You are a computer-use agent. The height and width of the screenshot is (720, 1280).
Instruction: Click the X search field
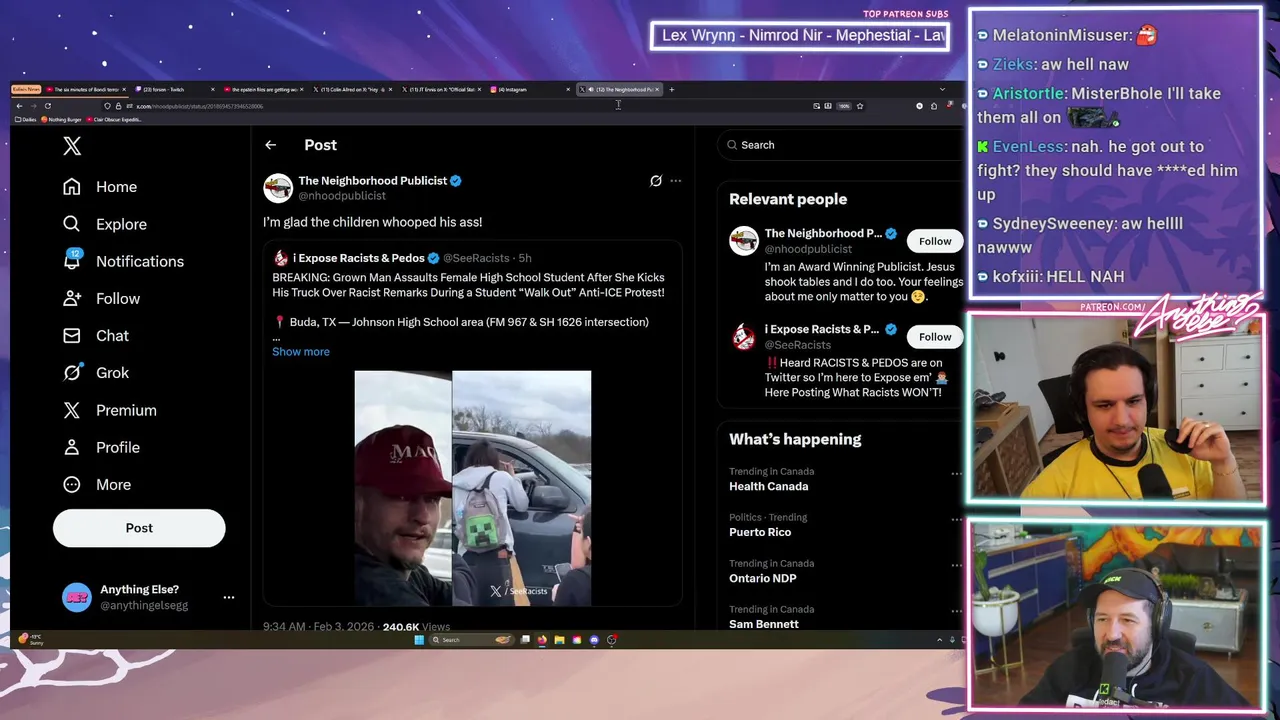[x=840, y=145]
